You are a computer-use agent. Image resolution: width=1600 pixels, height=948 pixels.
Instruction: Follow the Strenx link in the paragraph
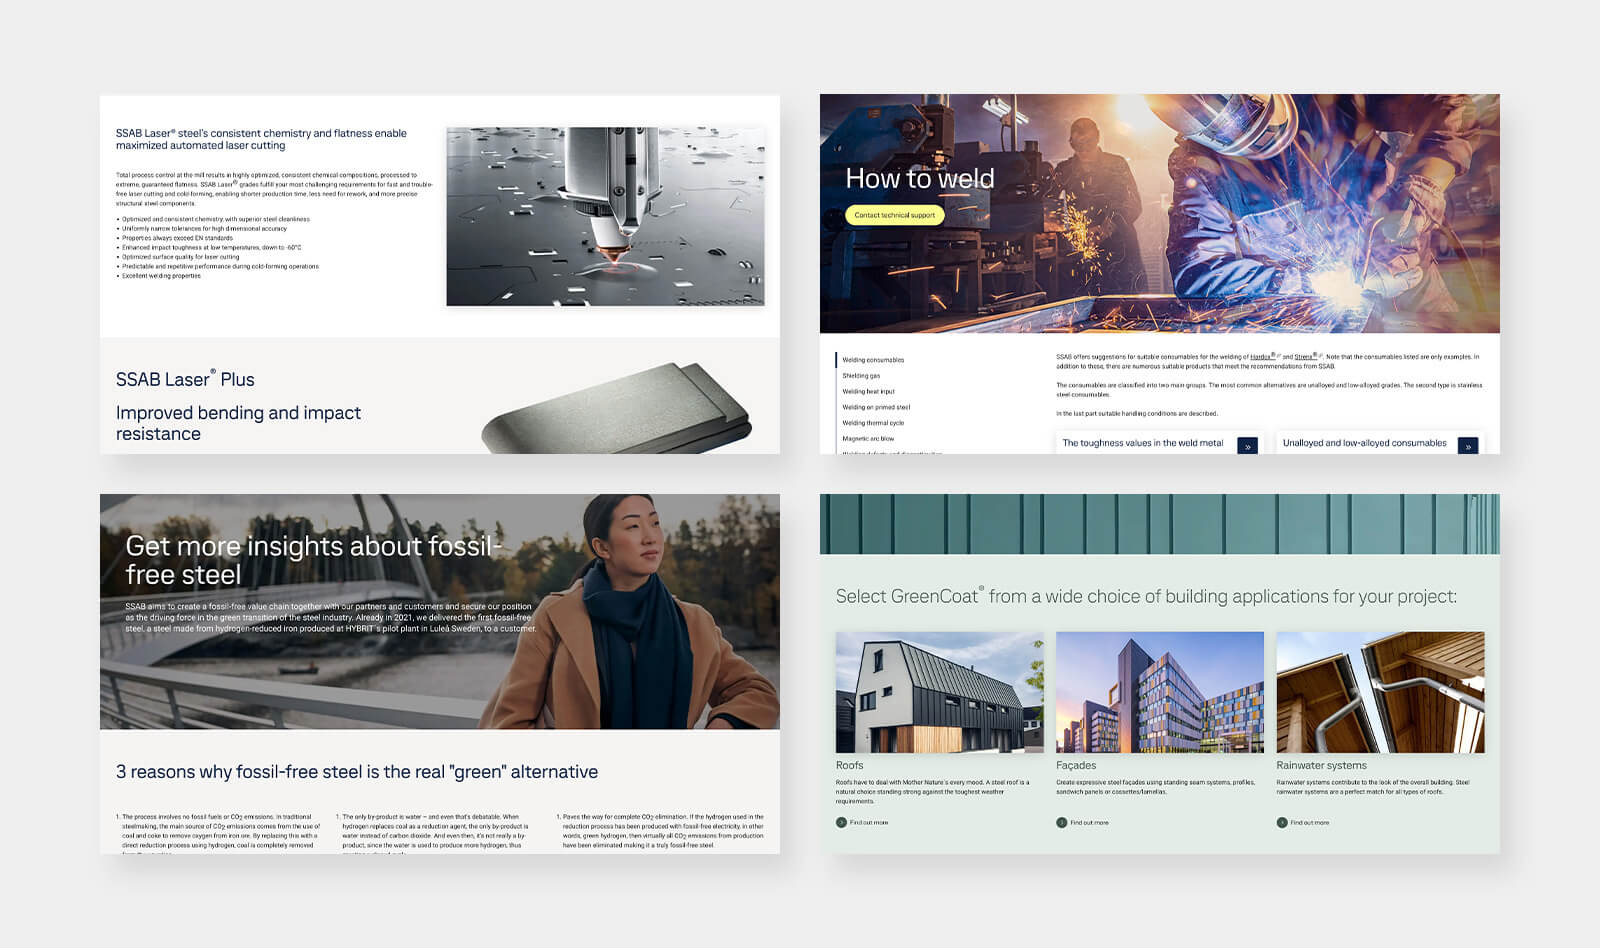(1305, 357)
